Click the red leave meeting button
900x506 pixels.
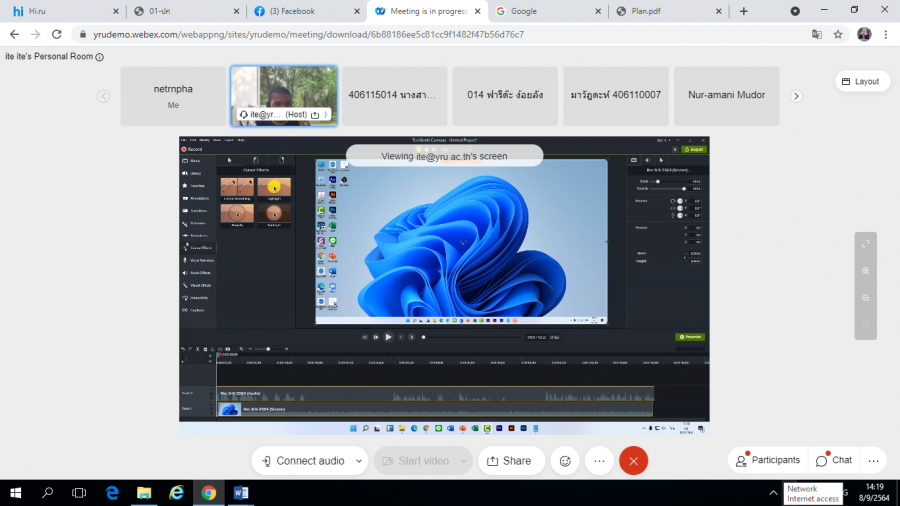click(x=633, y=461)
